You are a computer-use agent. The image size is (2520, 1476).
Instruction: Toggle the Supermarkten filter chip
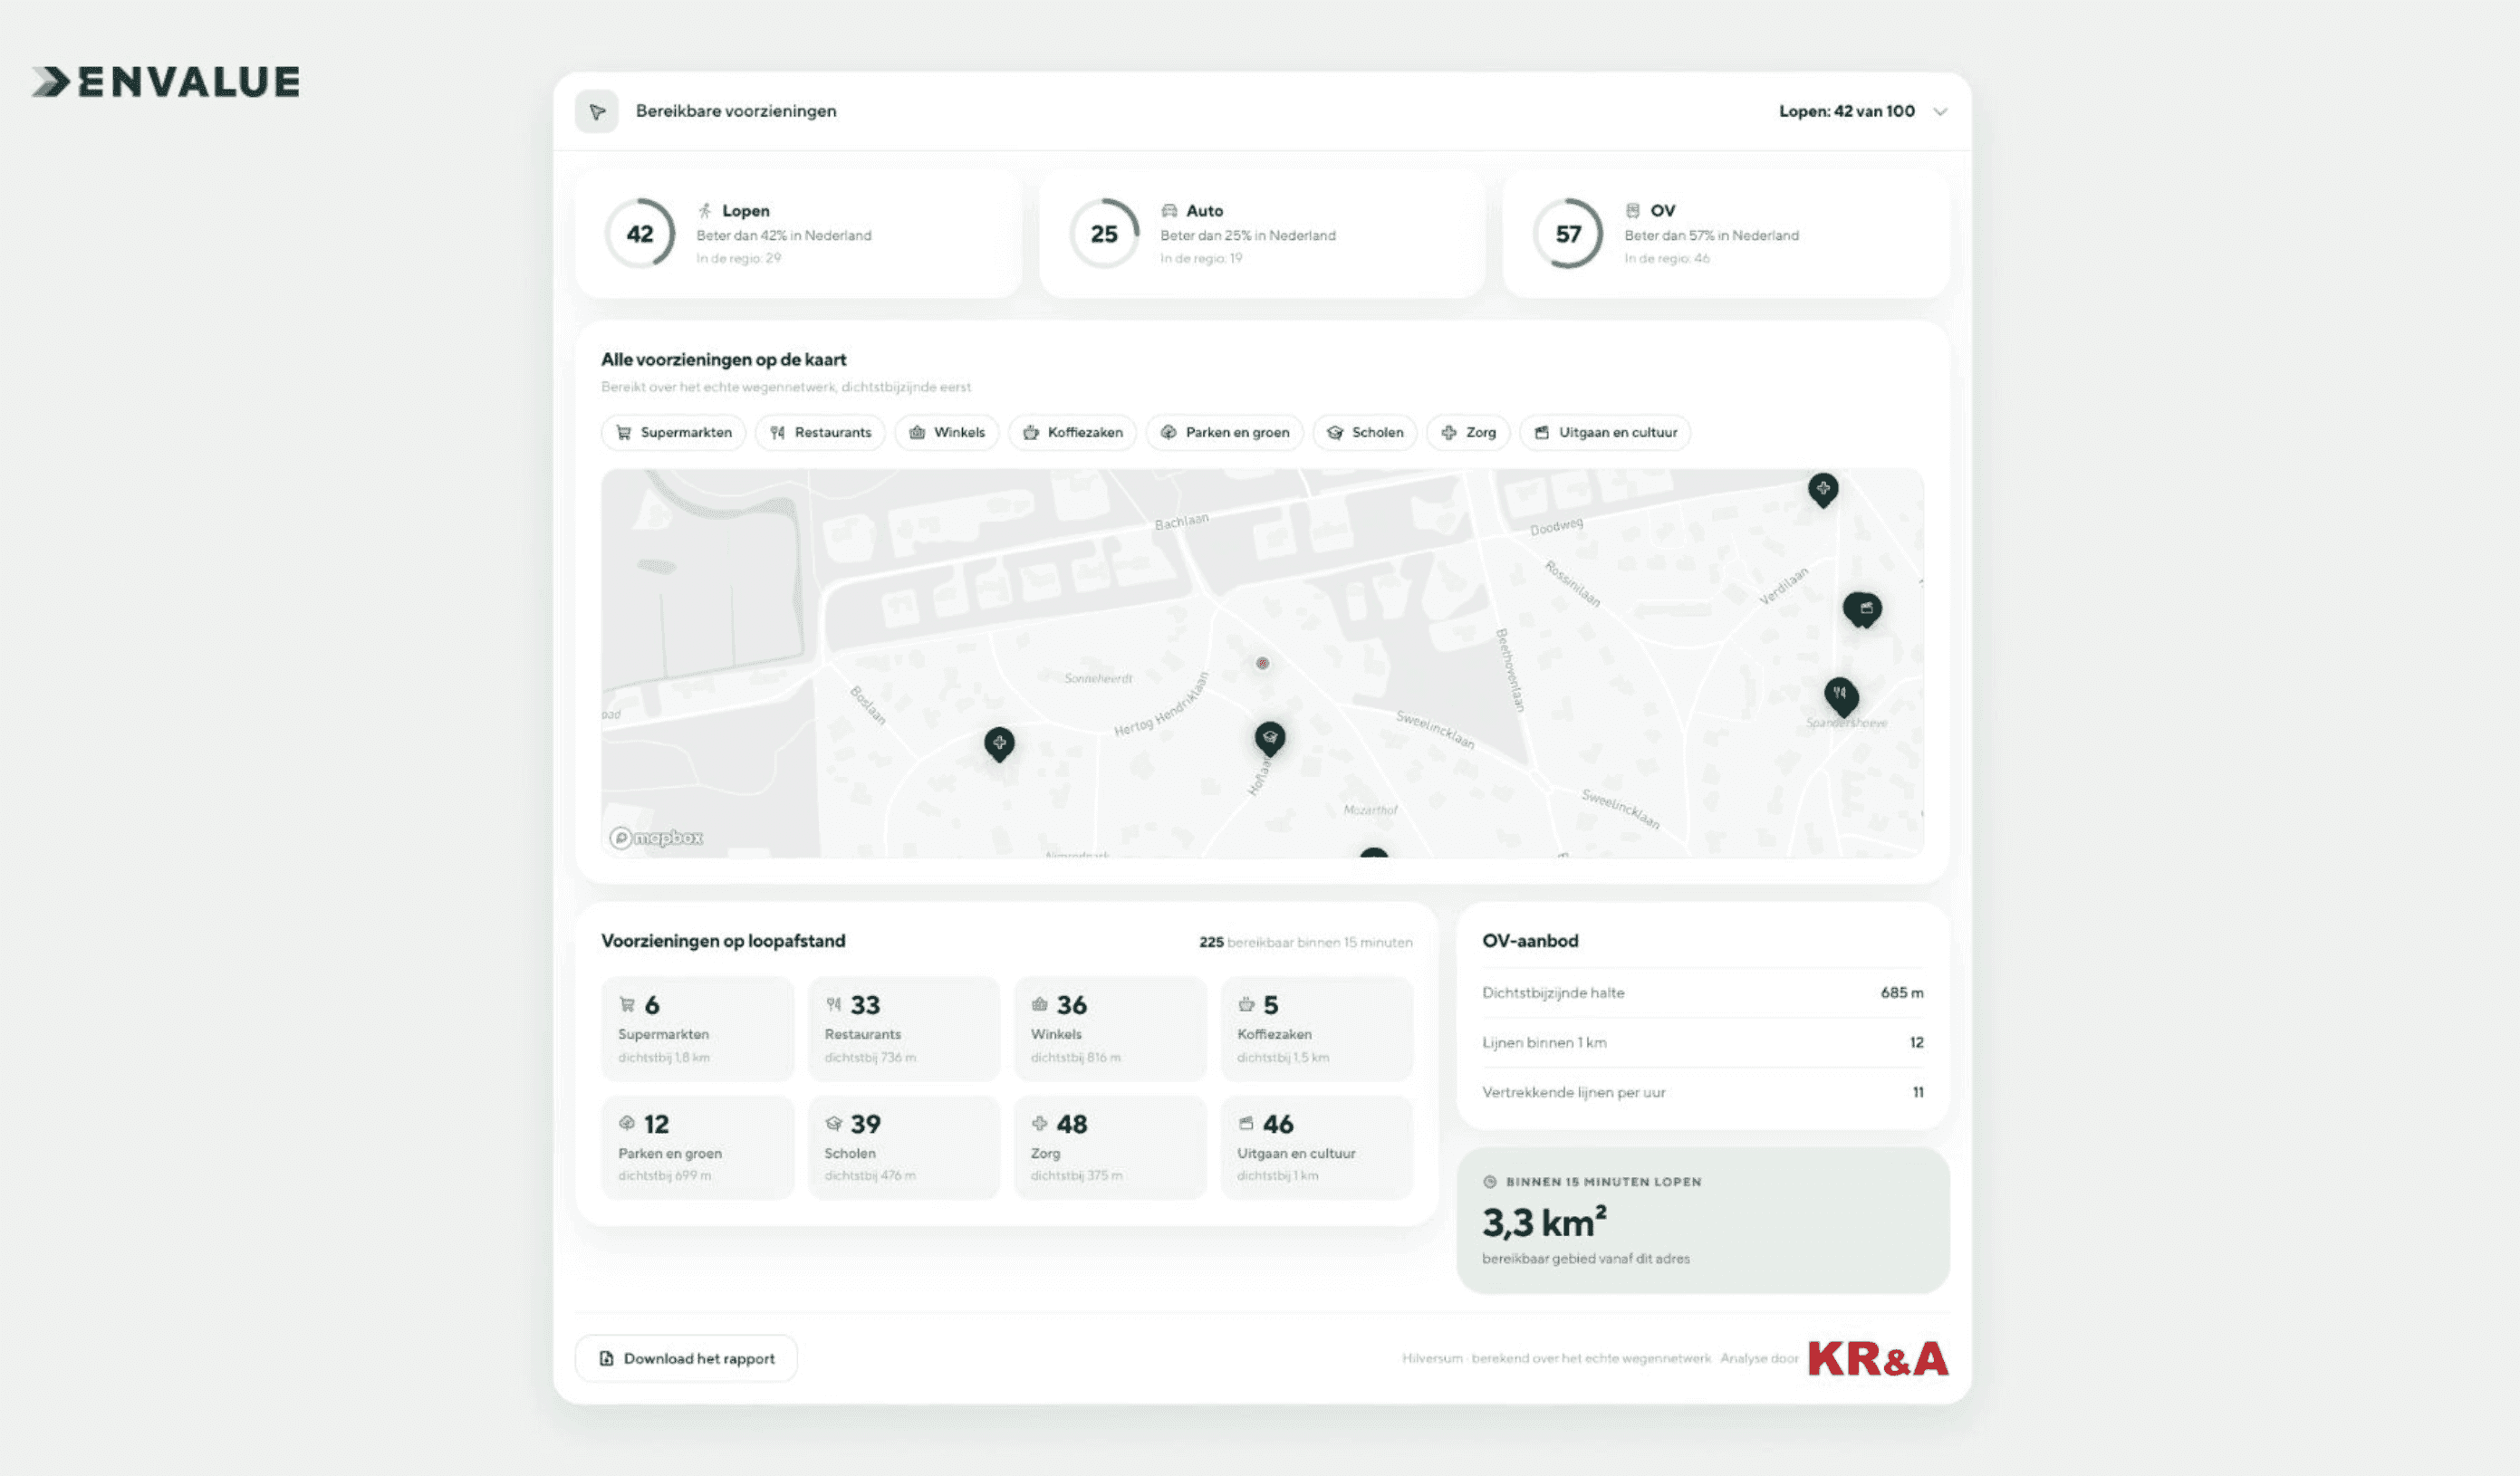pos(673,432)
